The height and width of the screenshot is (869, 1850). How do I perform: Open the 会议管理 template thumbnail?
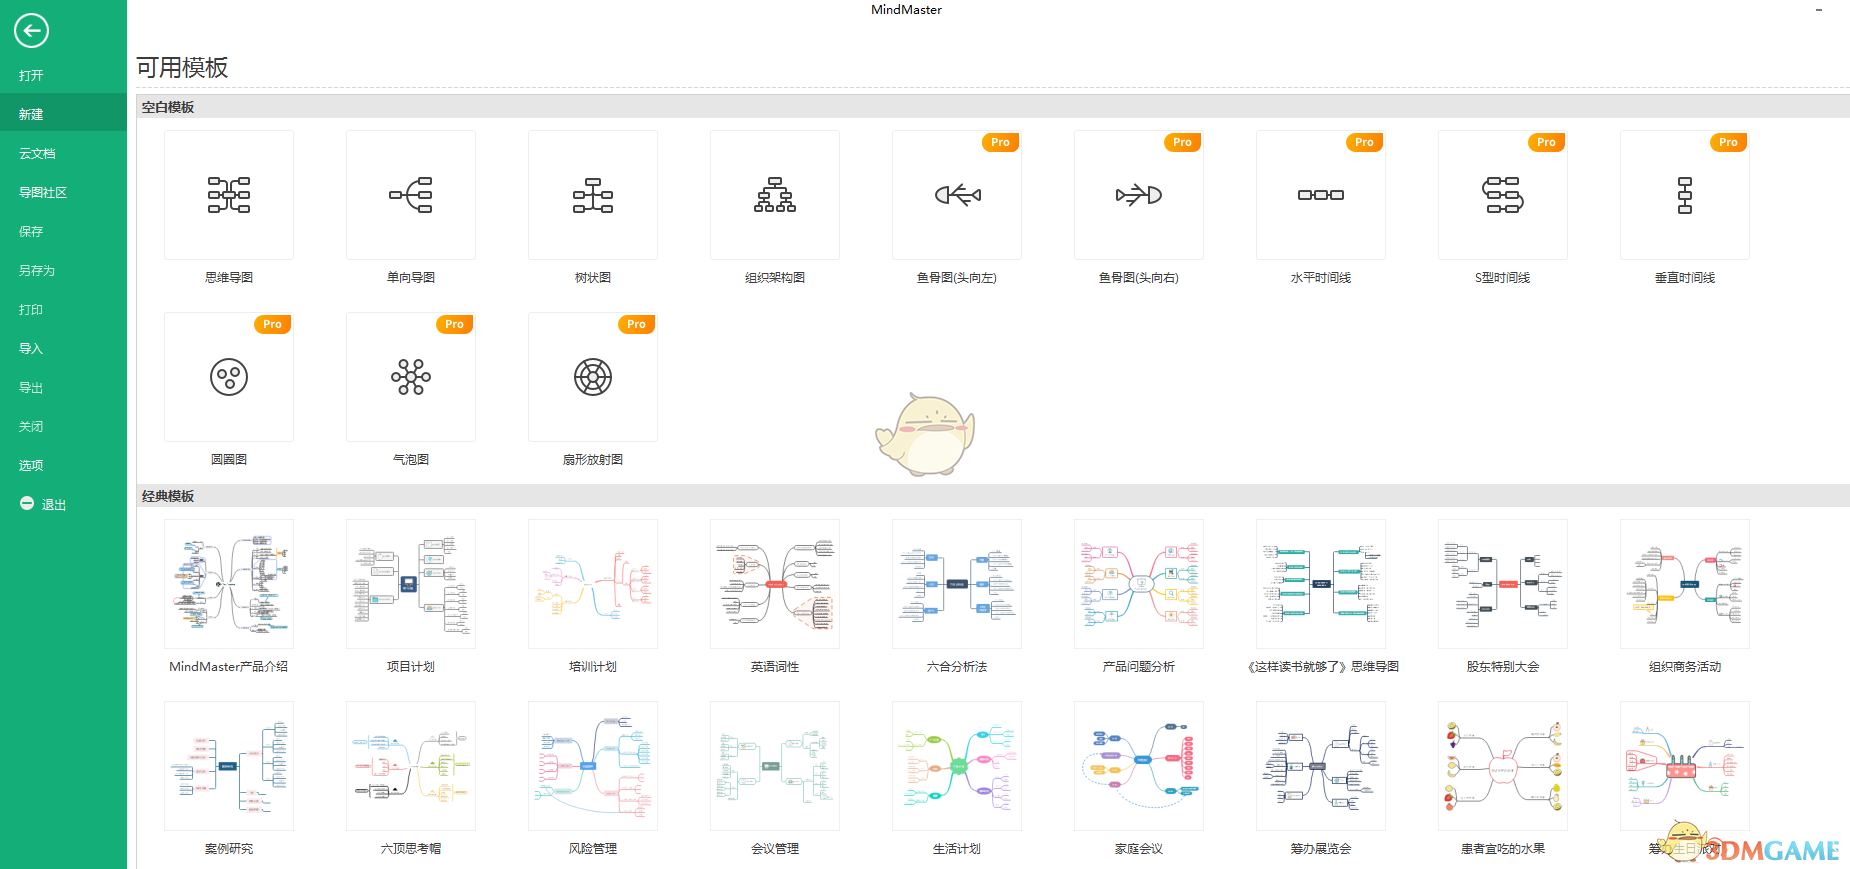(x=775, y=766)
